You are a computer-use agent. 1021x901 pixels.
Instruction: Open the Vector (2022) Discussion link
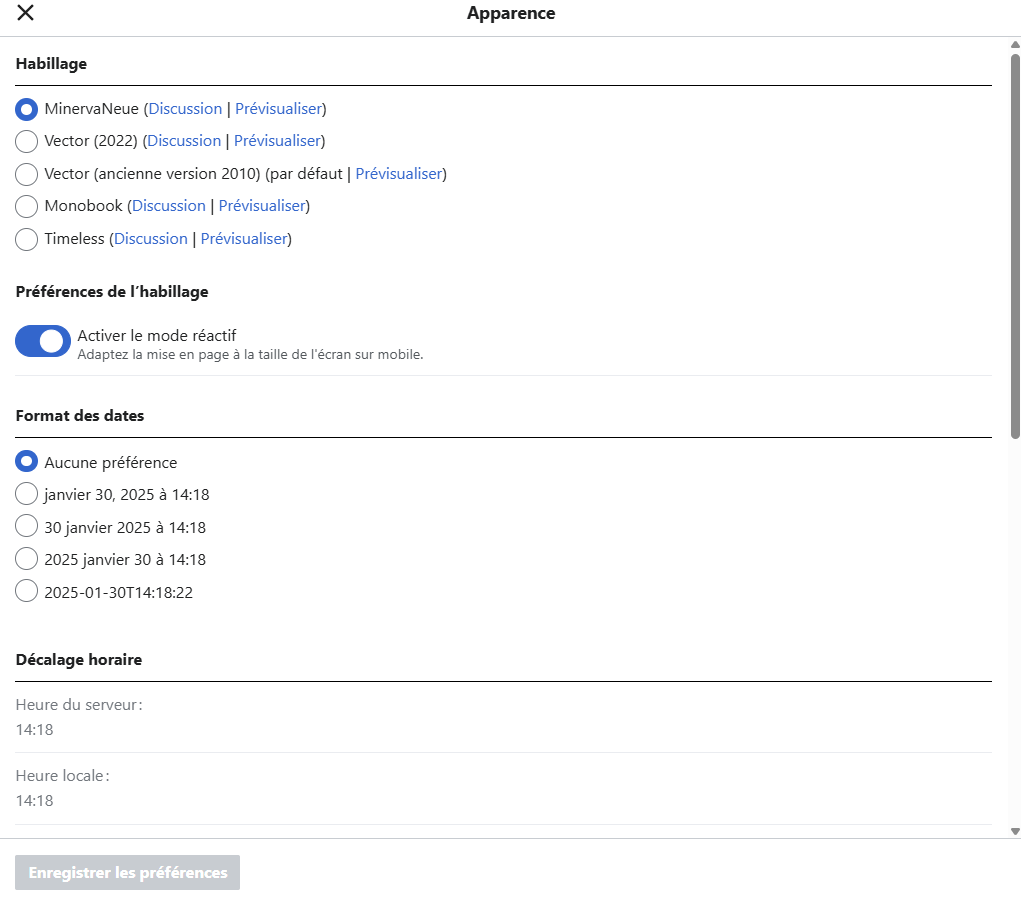click(184, 141)
